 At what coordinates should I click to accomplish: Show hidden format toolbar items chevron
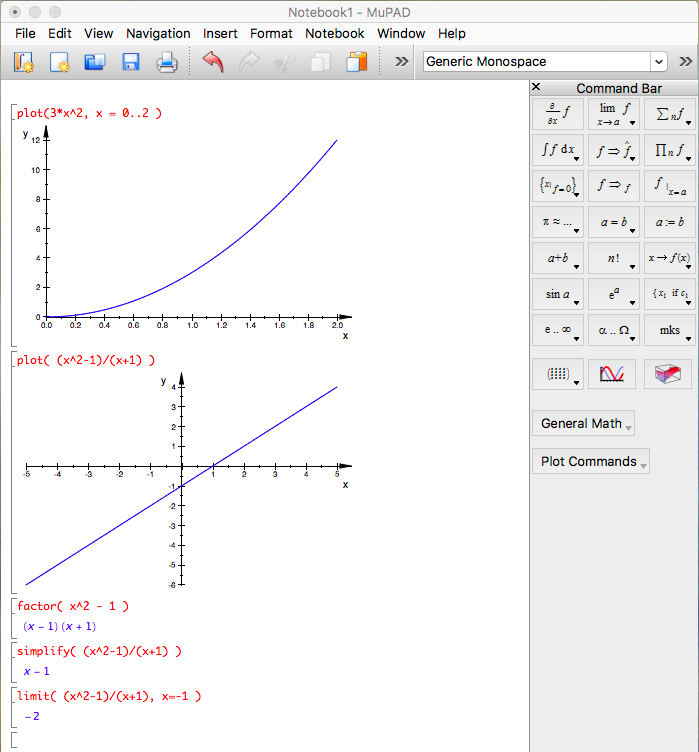coord(686,62)
